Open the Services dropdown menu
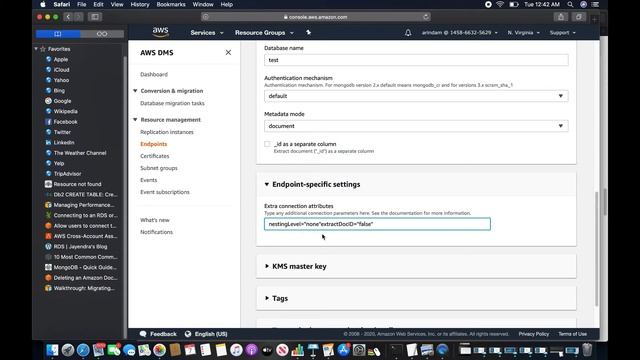The width and height of the screenshot is (640, 360). (207, 33)
